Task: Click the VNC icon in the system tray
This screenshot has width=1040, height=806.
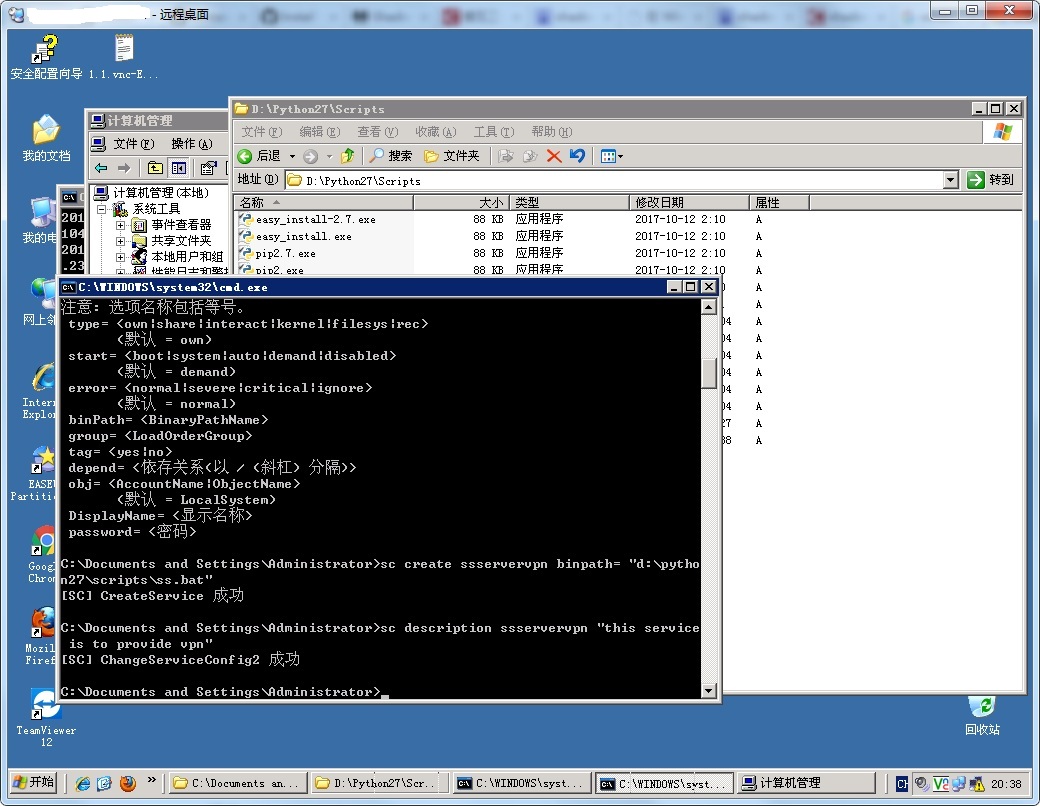Action: coord(941,784)
